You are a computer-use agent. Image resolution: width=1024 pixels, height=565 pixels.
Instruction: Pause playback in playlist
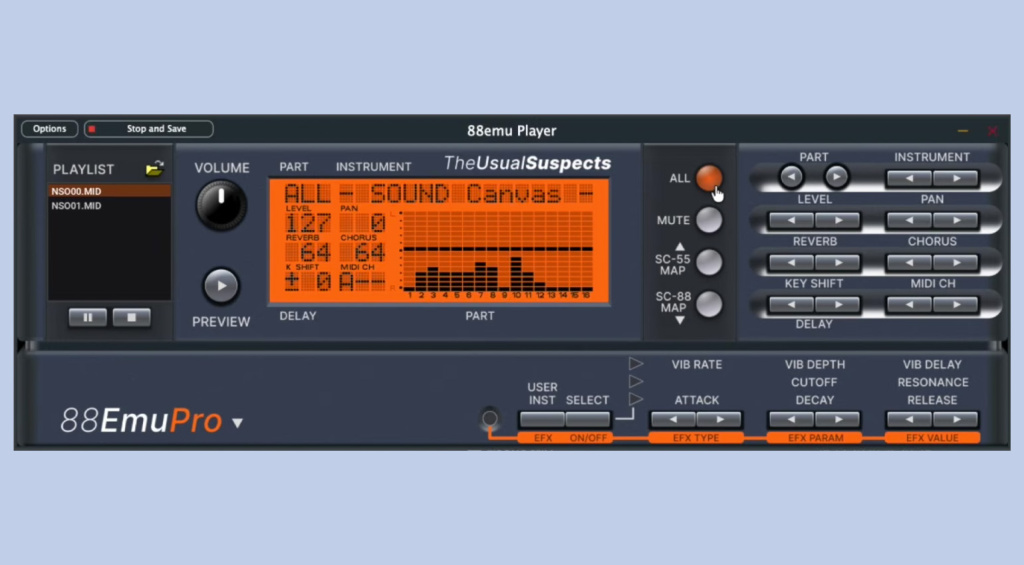point(88,317)
